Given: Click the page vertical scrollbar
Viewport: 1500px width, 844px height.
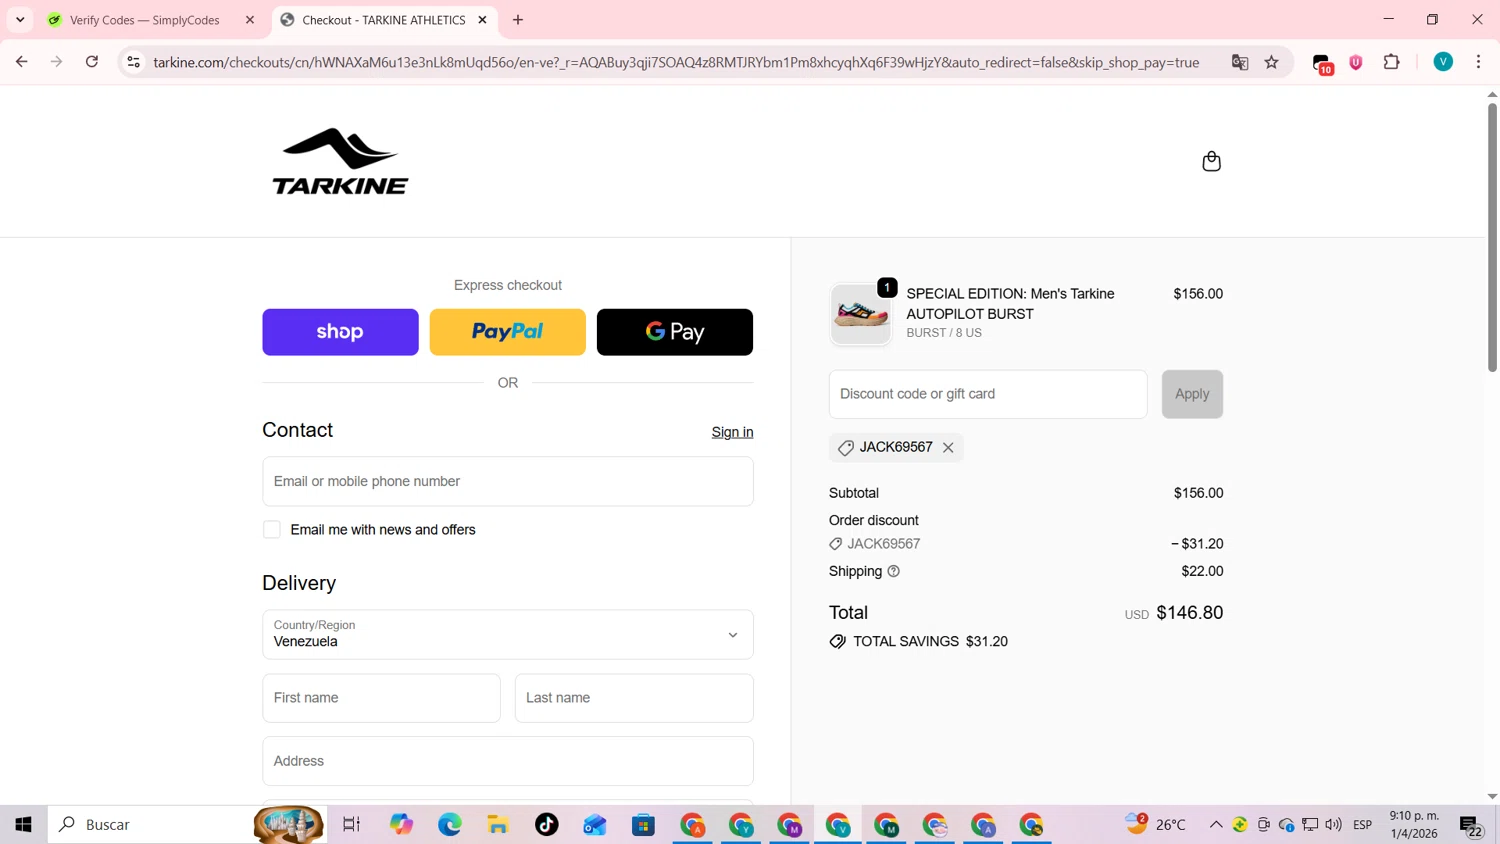Looking at the screenshot, I should click(1492, 236).
